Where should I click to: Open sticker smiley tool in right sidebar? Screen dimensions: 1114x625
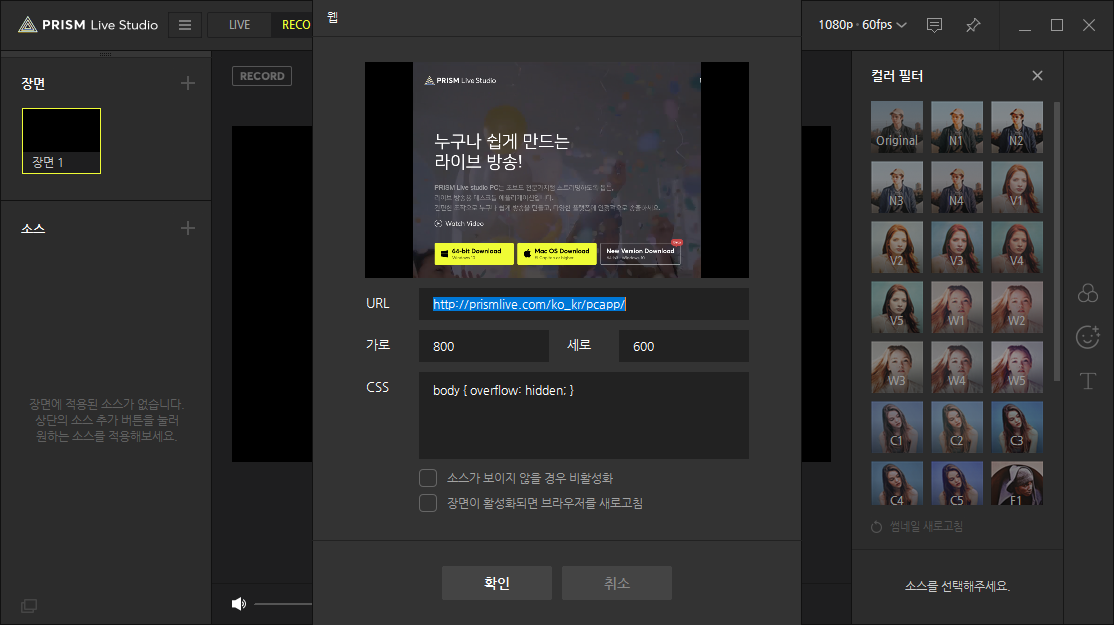pos(1088,337)
